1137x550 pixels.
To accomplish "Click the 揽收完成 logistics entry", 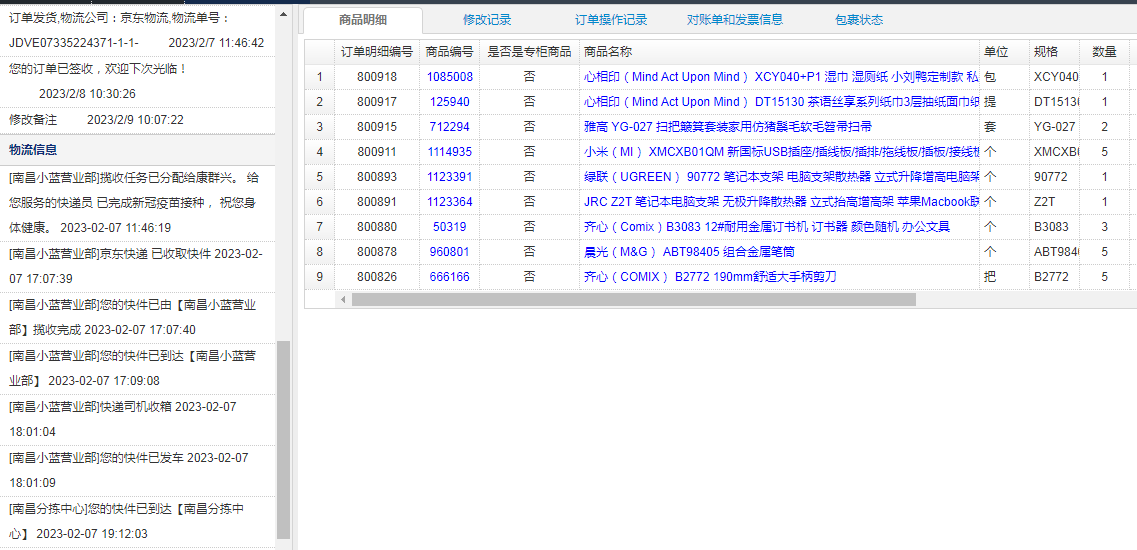I will pyautogui.click(x=138, y=317).
